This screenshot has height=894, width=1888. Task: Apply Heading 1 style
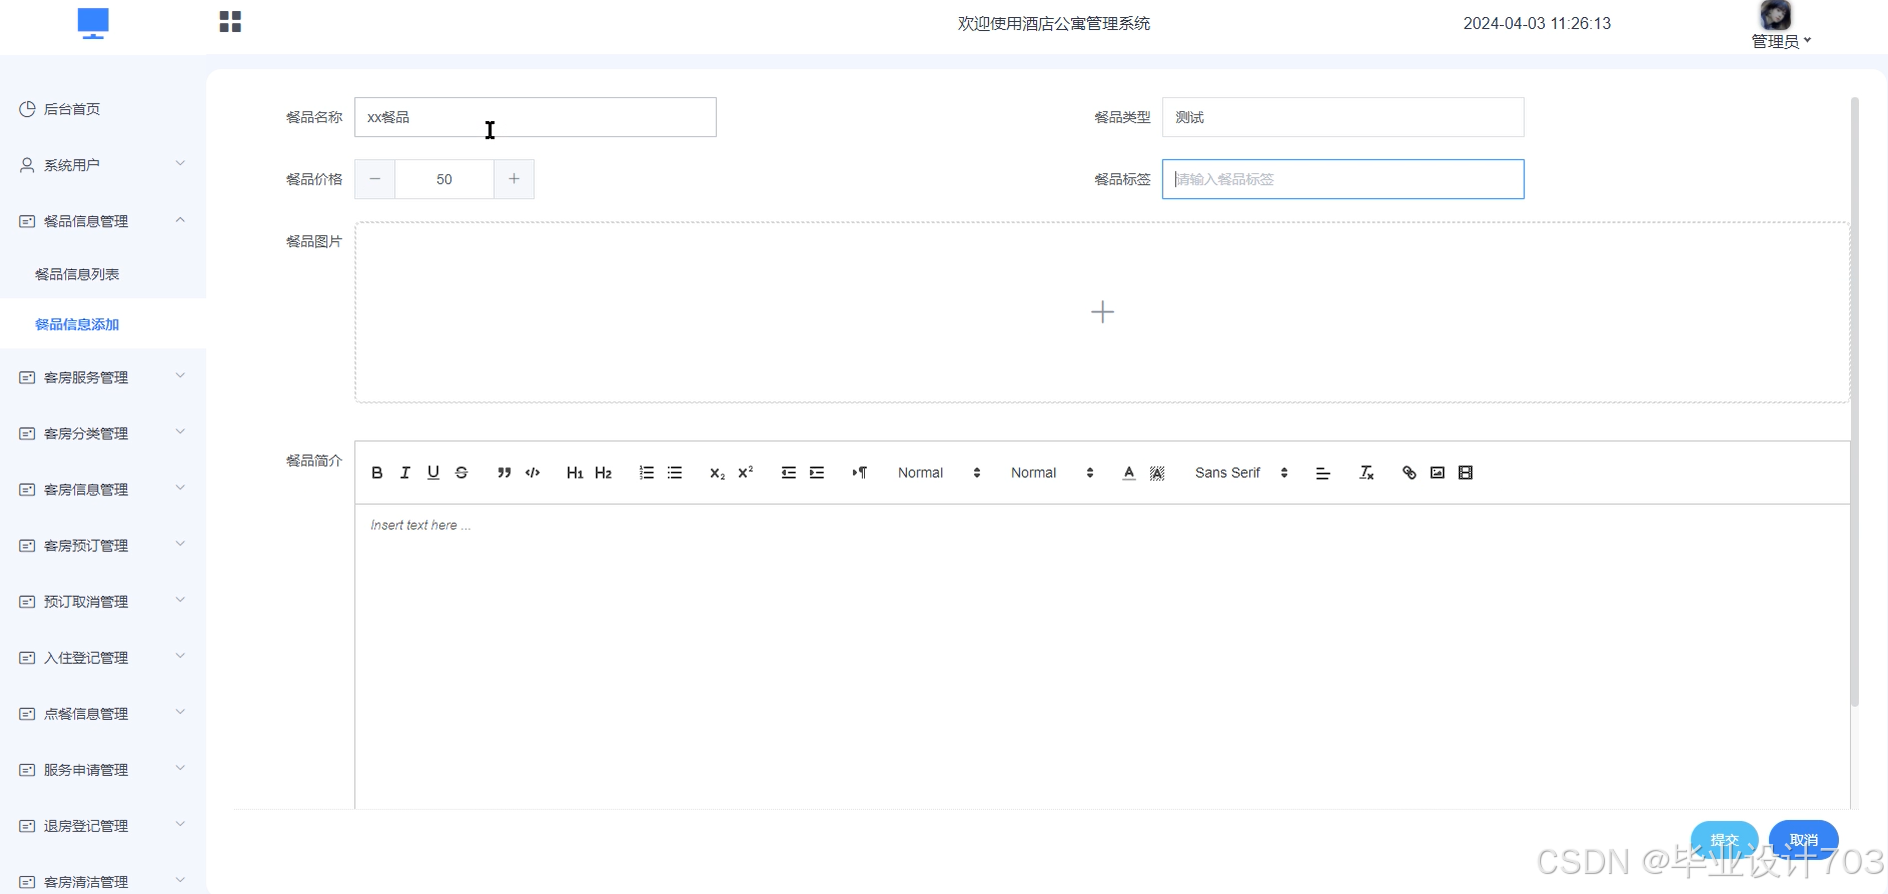pos(575,473)
